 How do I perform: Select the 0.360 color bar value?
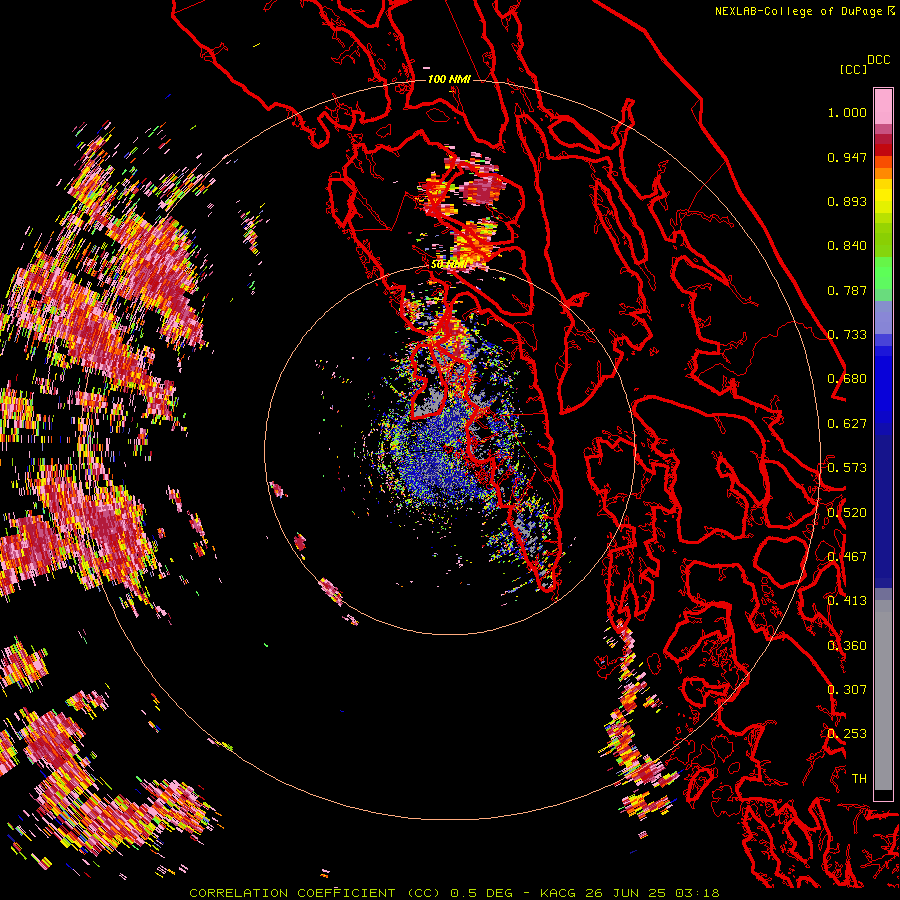[x=847, y=646]
